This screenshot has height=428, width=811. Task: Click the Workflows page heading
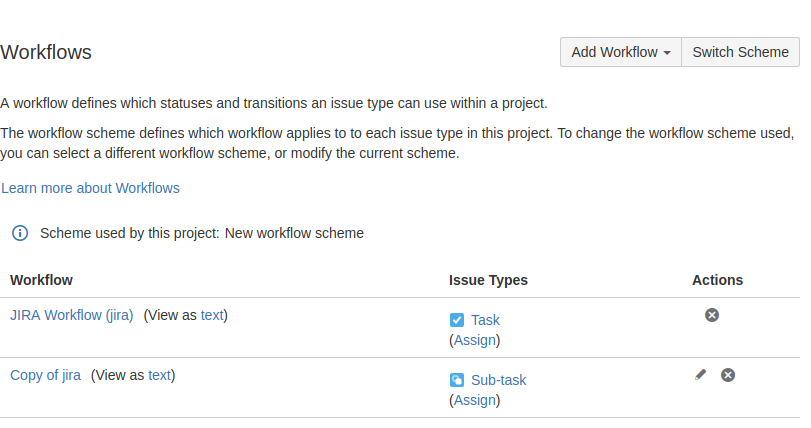(46, 52)
